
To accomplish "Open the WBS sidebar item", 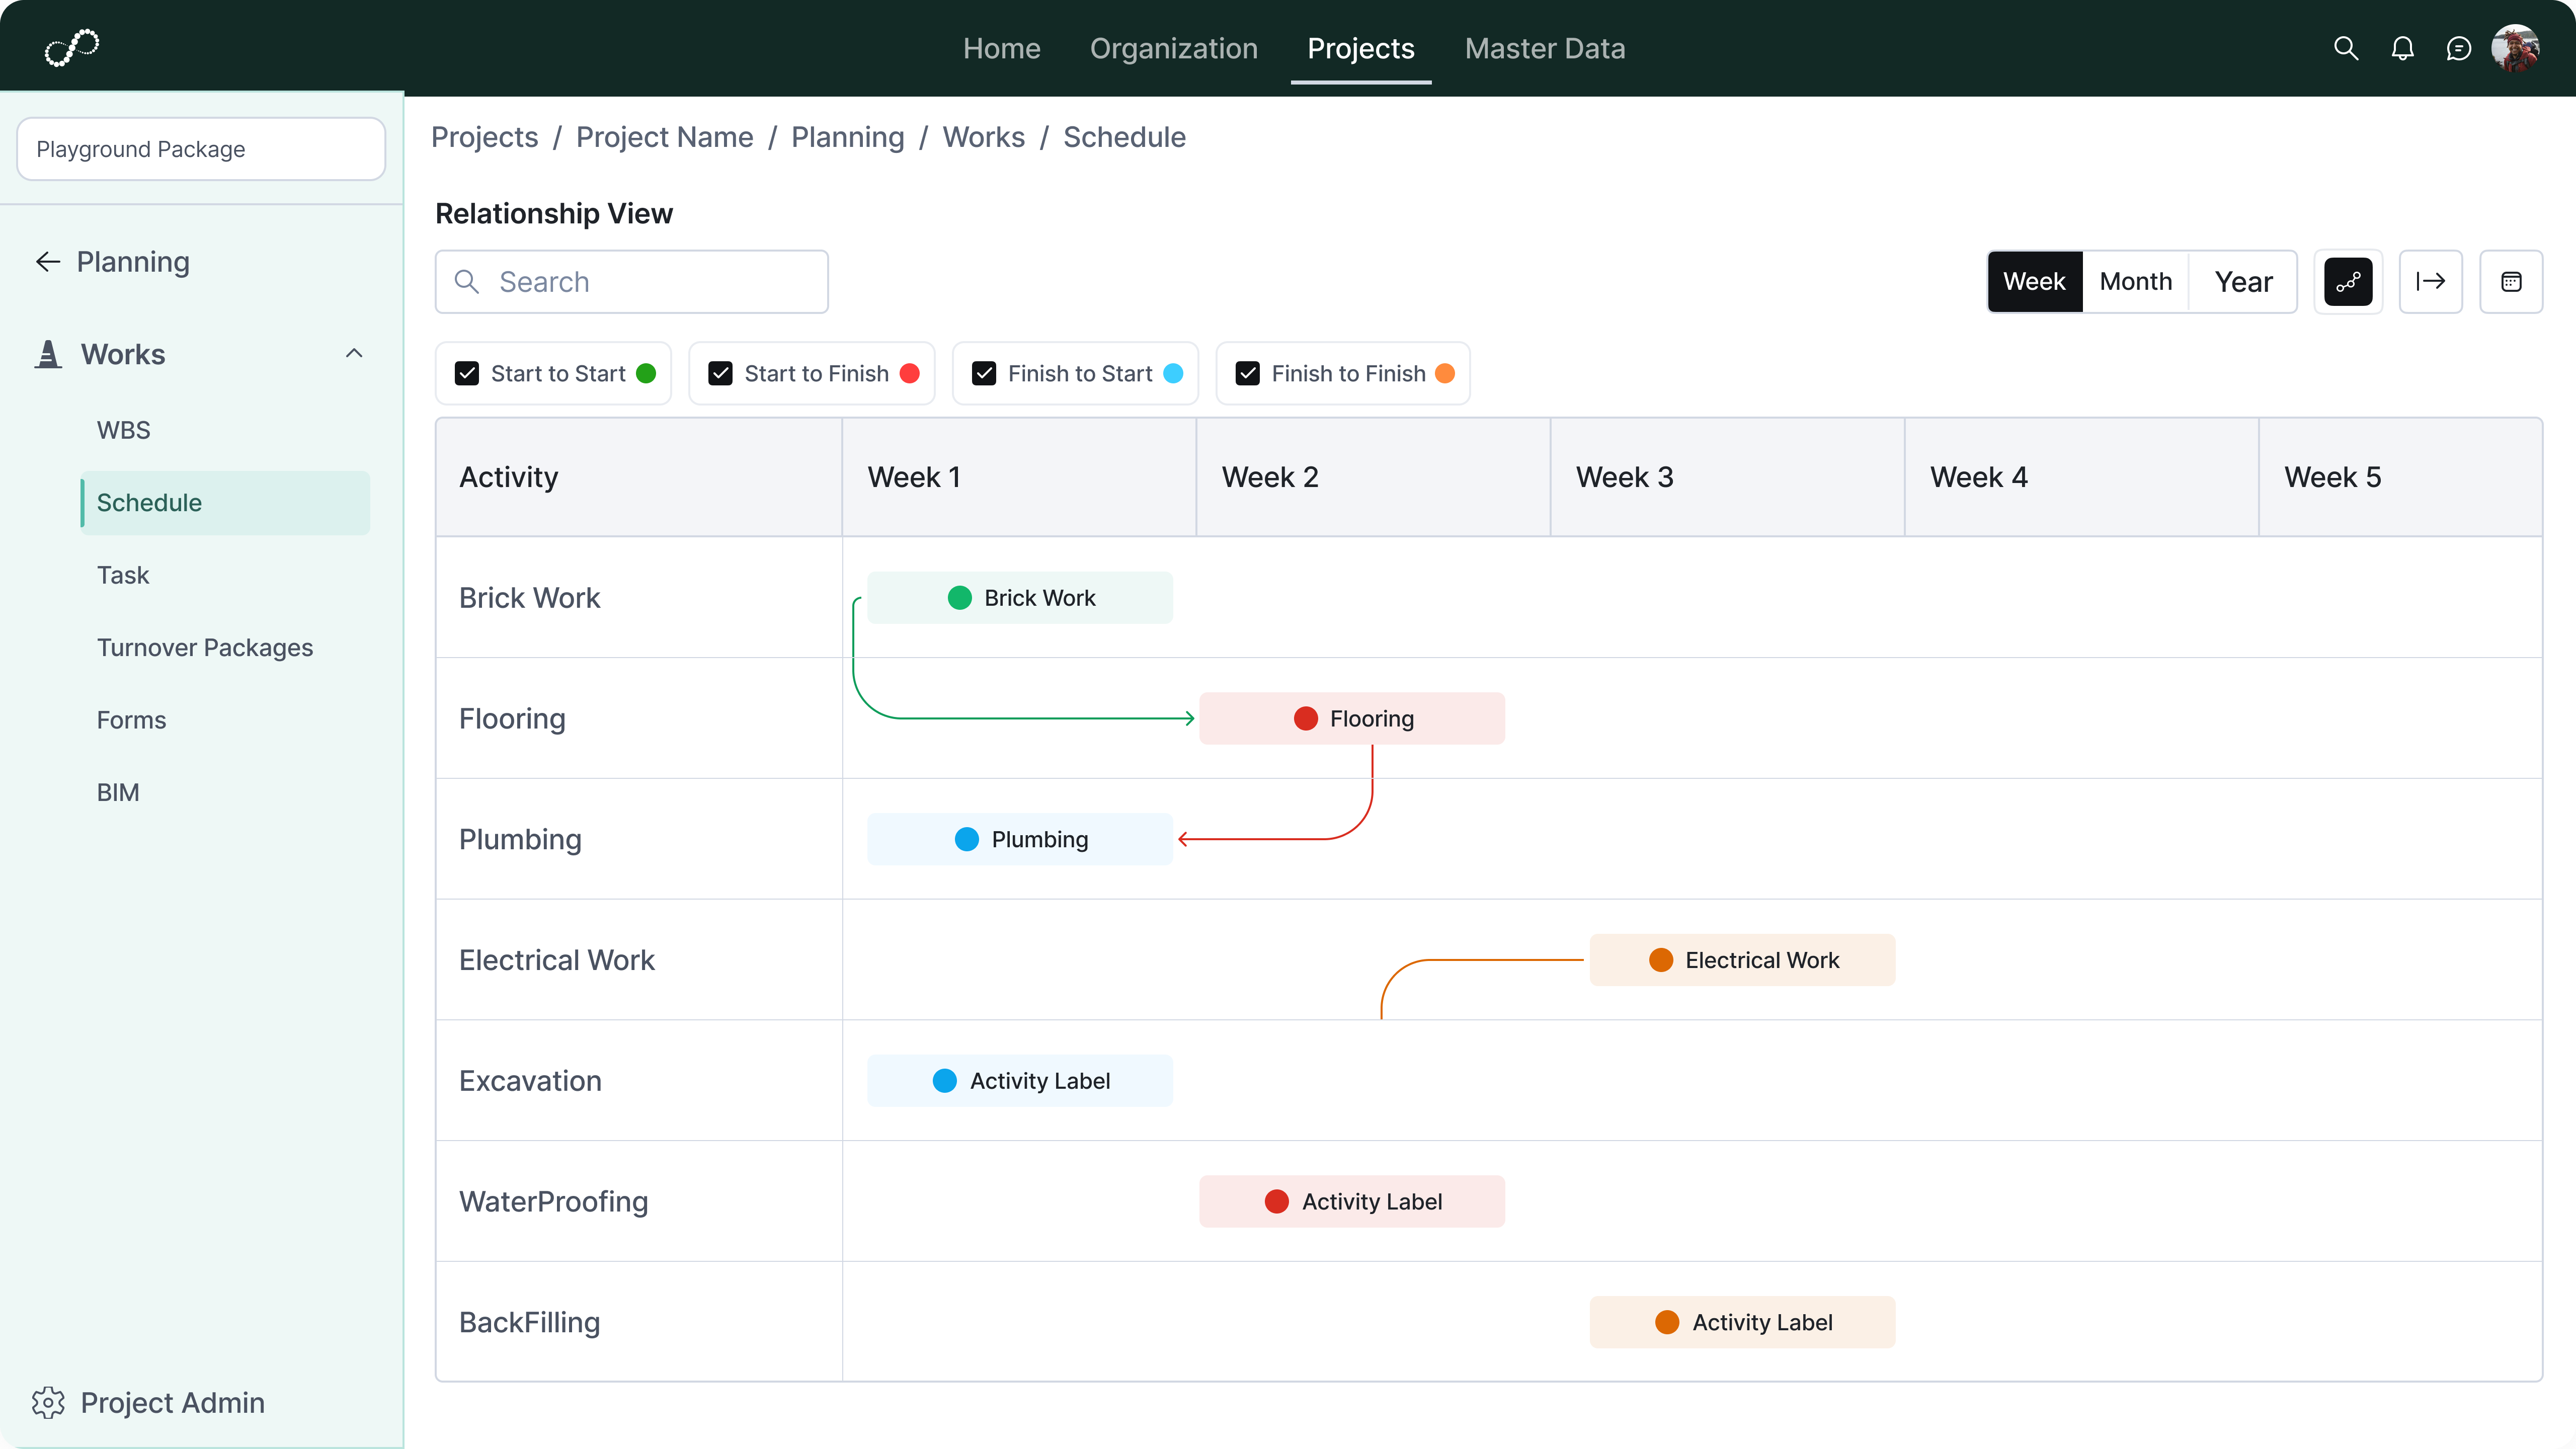I will 123,430.
